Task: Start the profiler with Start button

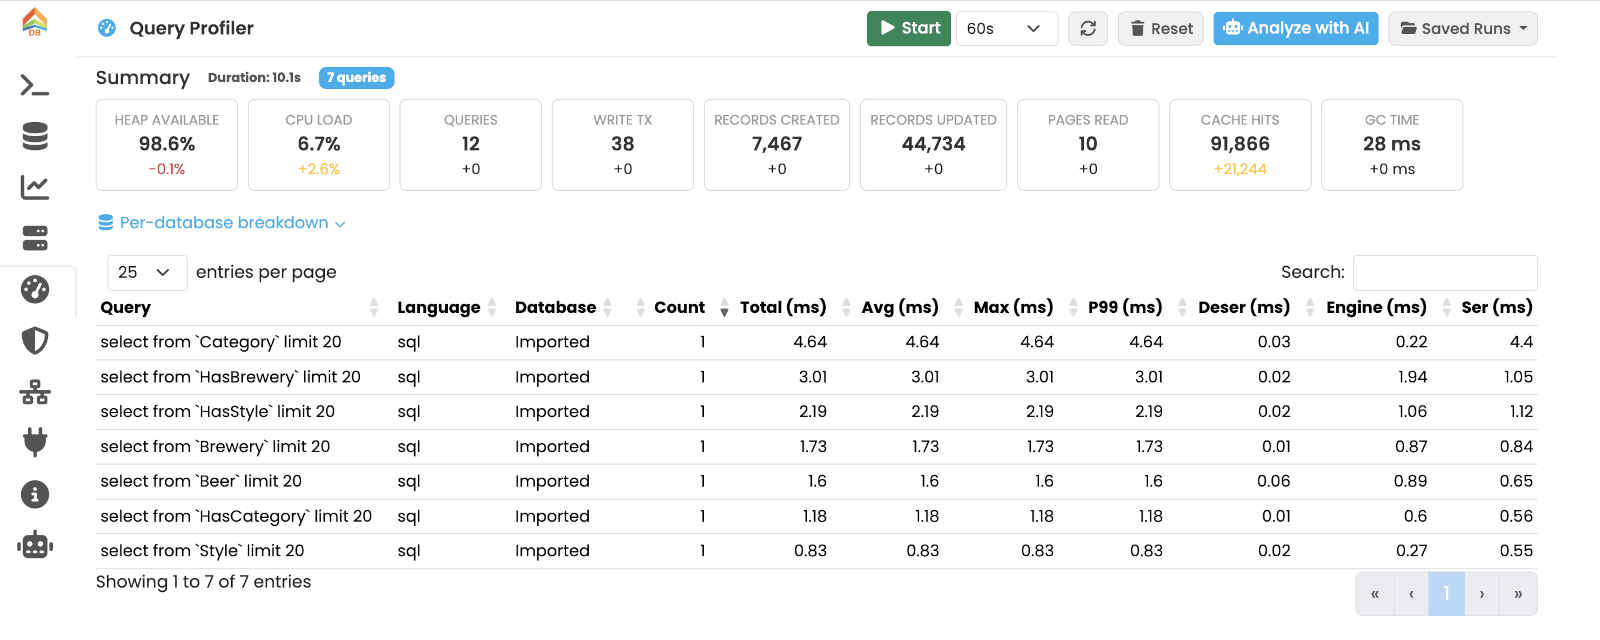Action: pyautogui.click(x=908, y=29)
